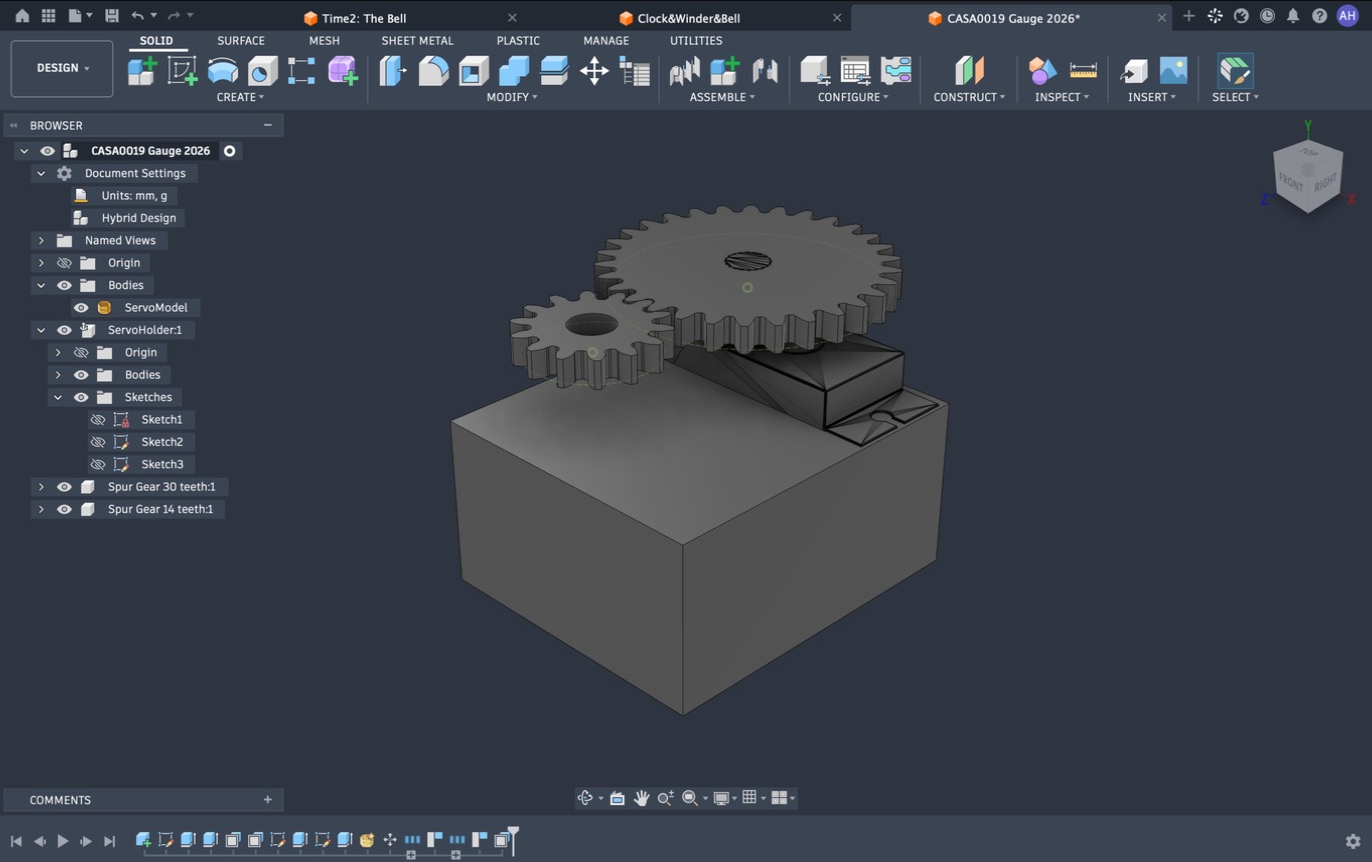Expand Spur Gear 30 teeth:1 node

click(41, 487)
